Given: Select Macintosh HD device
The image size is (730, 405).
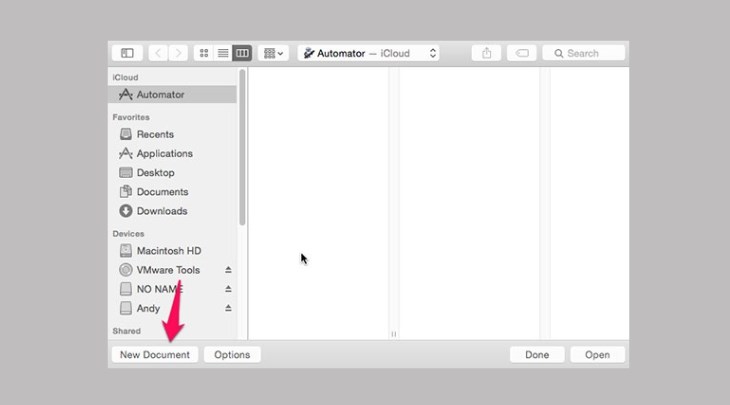Looking at the screenshot, I should pos(172,251).
